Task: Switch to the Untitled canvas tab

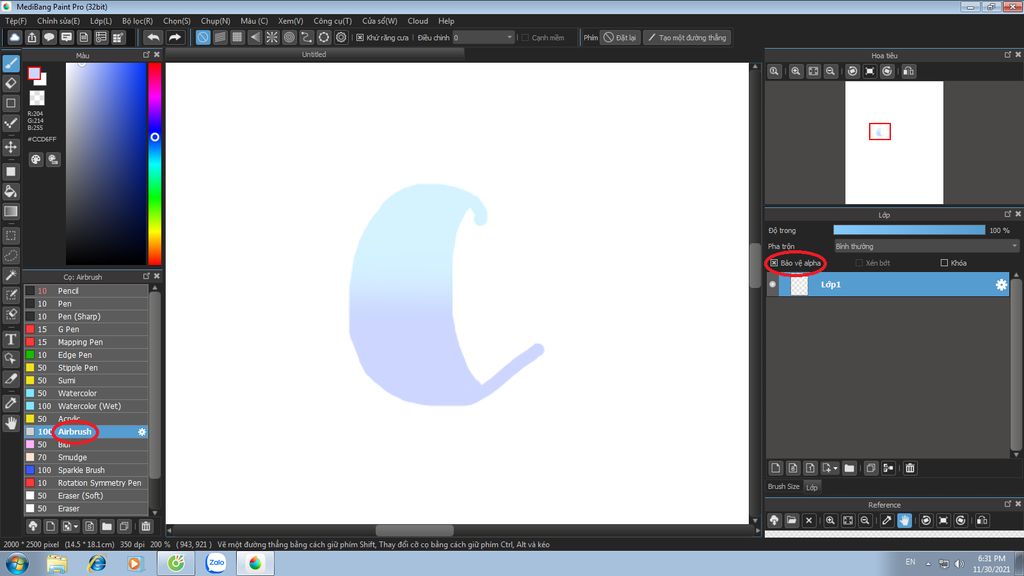Action: 314,55
